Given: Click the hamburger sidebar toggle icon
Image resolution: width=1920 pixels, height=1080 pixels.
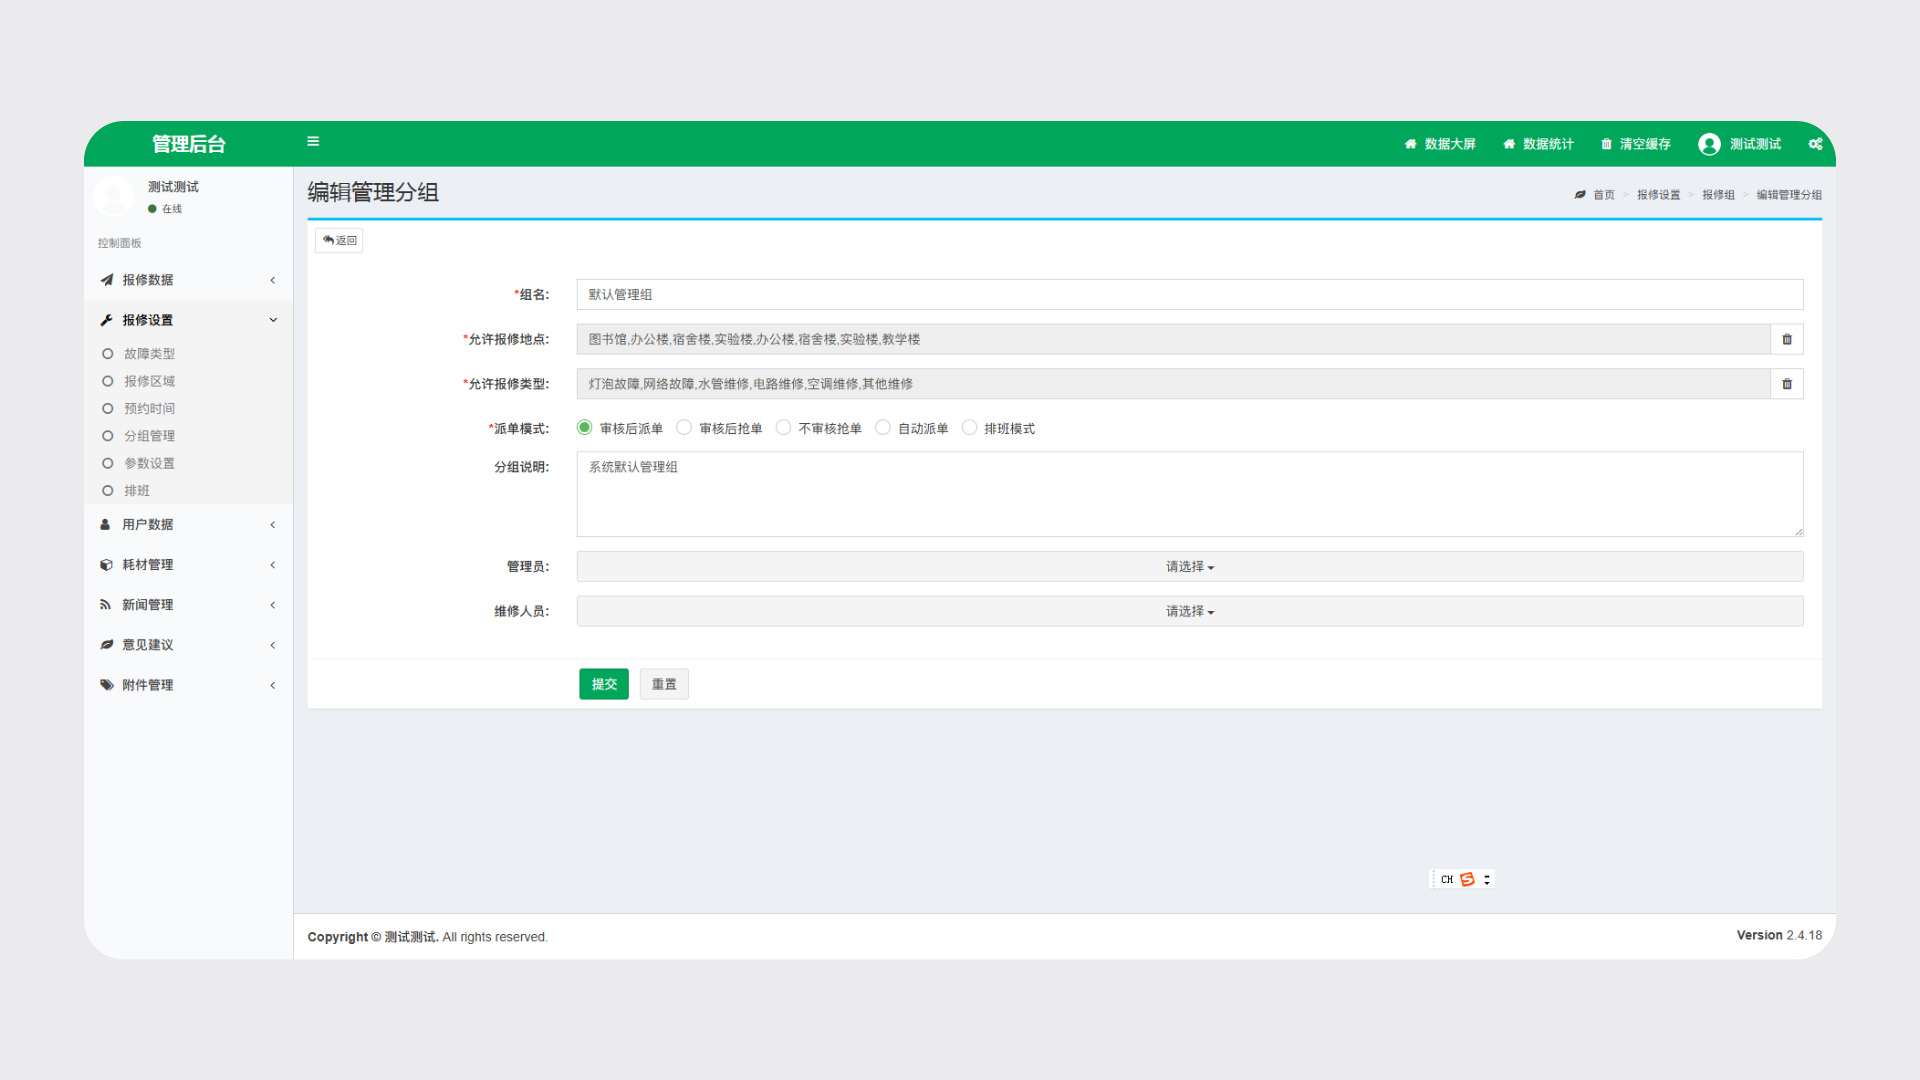Looking at the screenshot, I should (313, 142).
